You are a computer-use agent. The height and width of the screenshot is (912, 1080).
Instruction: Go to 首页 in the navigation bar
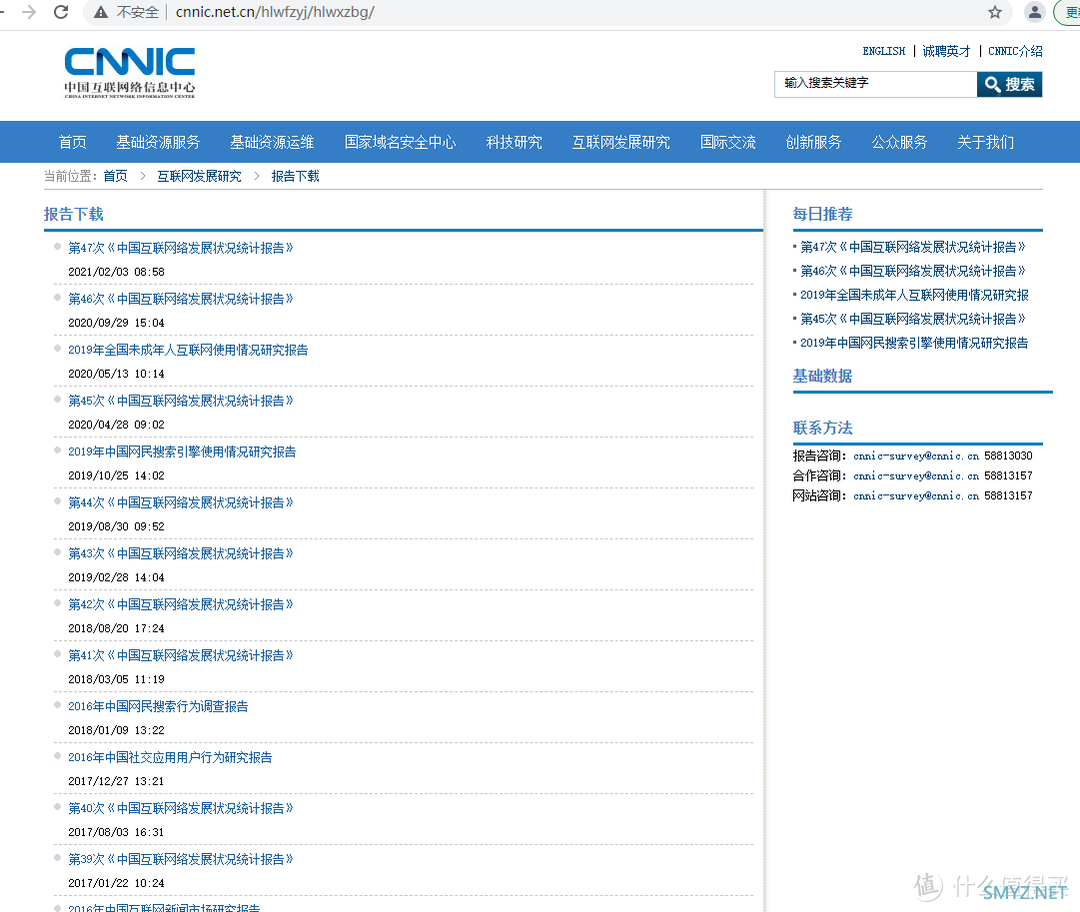coord(73,142)
